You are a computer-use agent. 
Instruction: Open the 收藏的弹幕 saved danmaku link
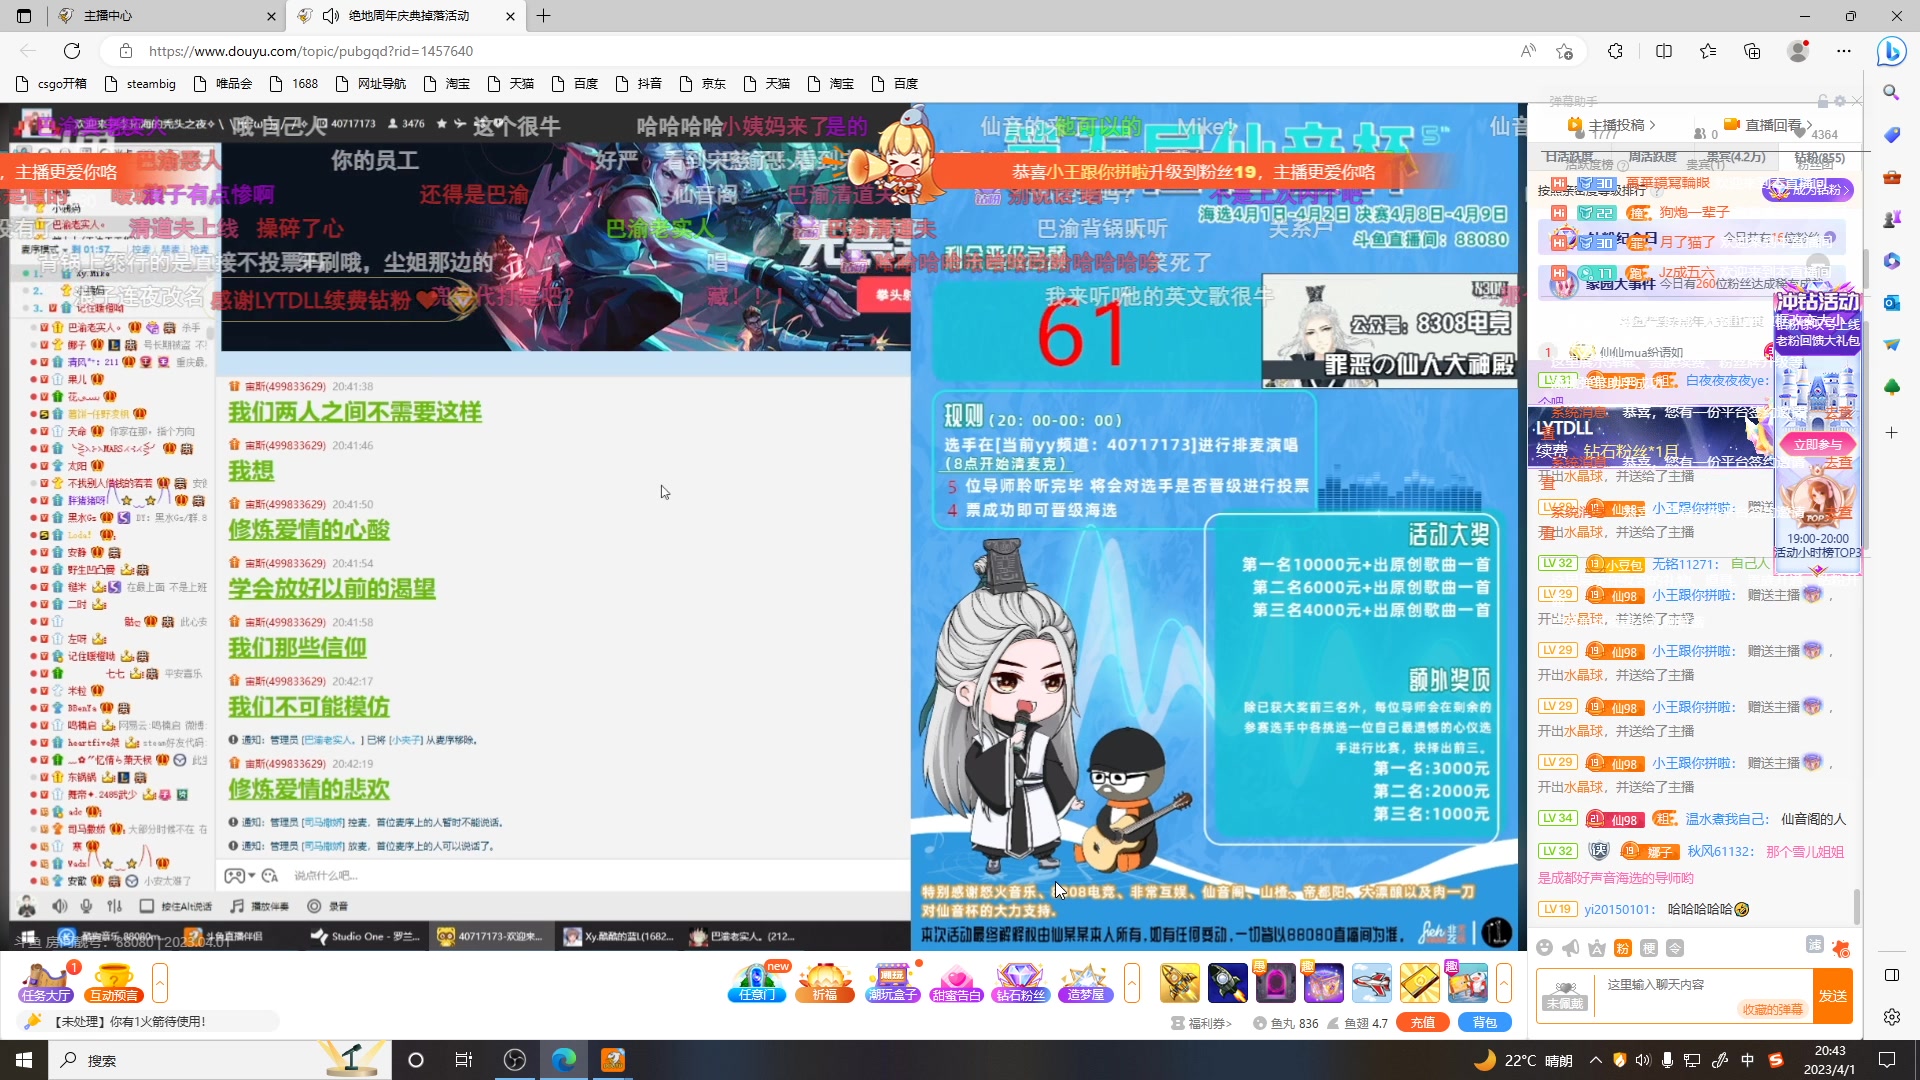pos(1773,1009)
